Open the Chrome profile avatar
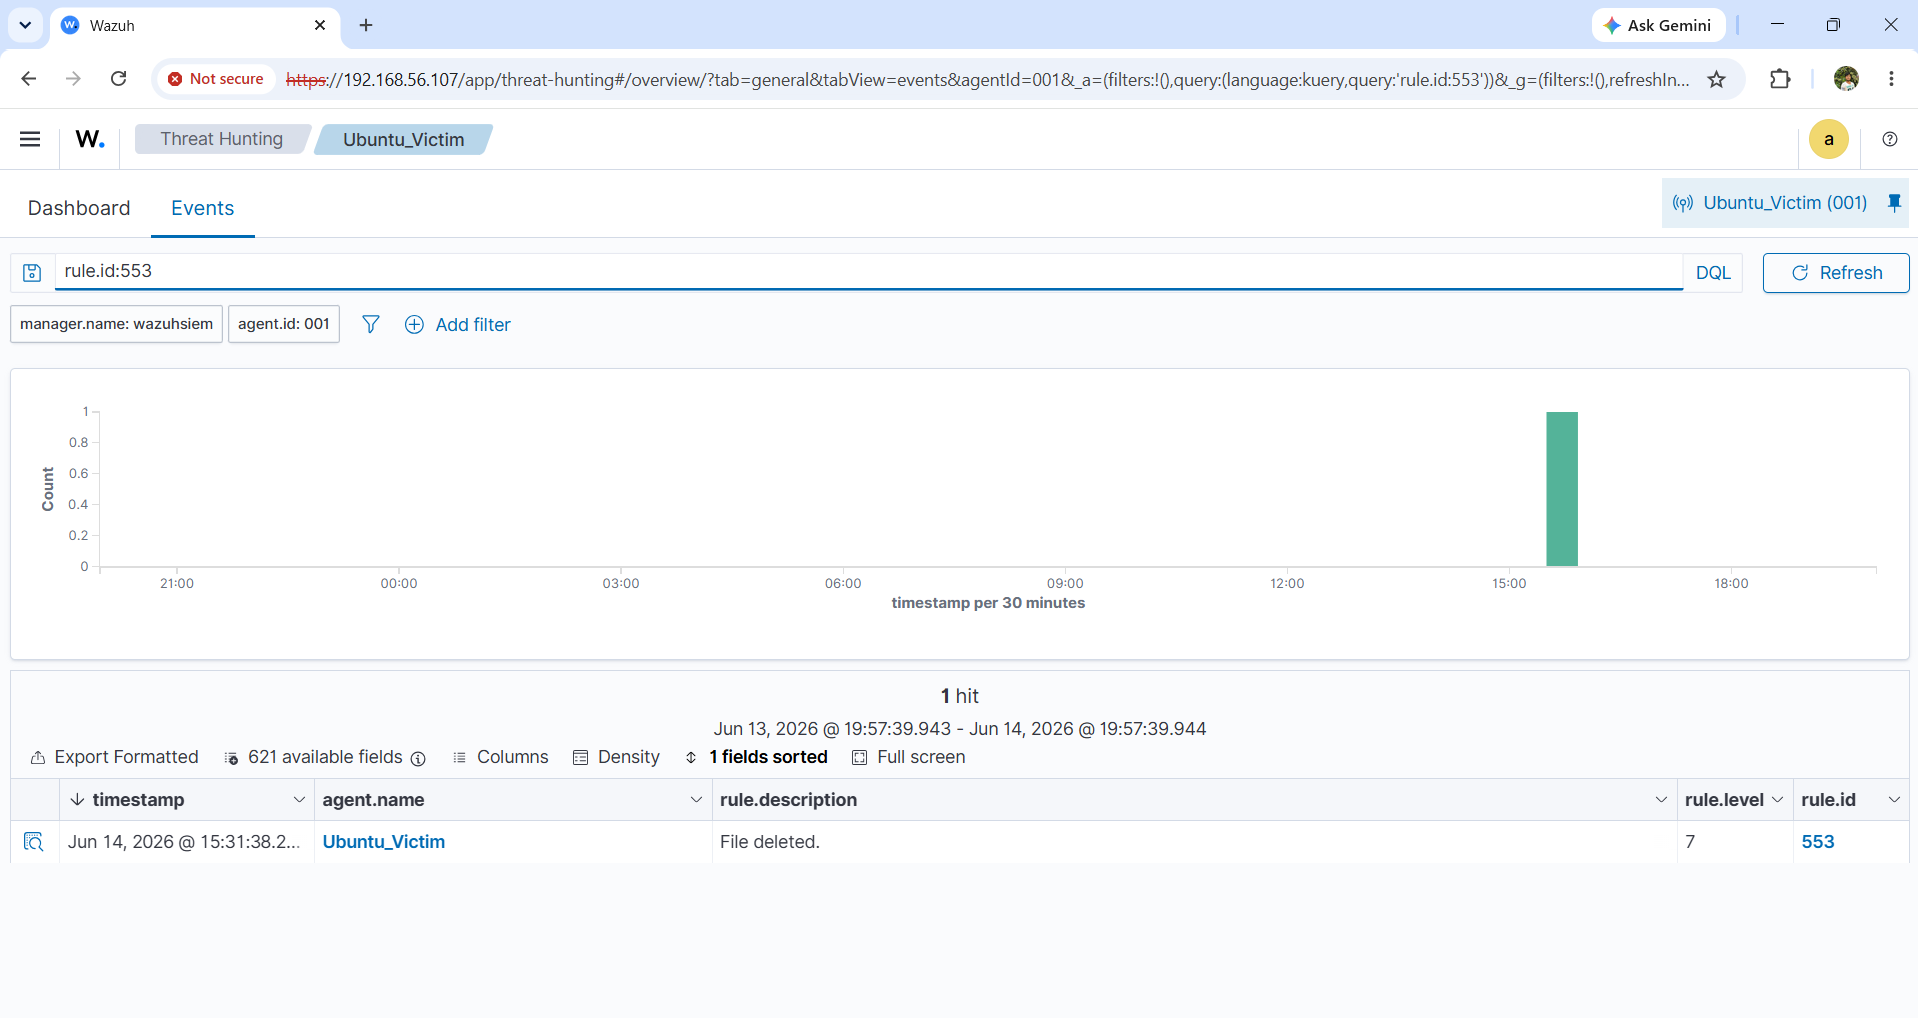 tap(1846, 79)
